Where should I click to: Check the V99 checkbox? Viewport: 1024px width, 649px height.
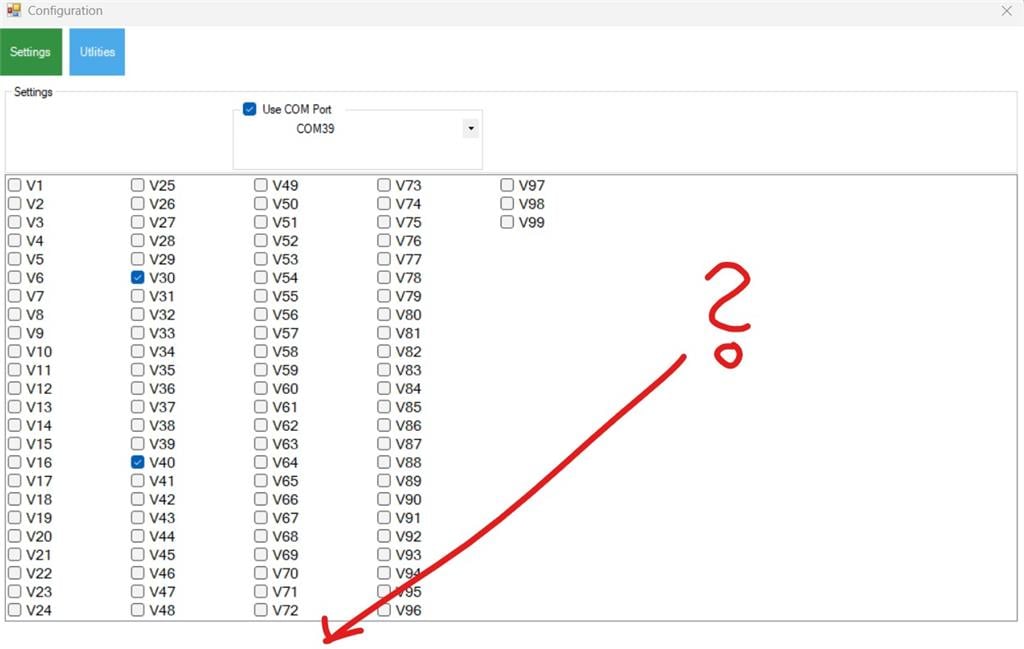pyautogui.click(x=507, y=222)
